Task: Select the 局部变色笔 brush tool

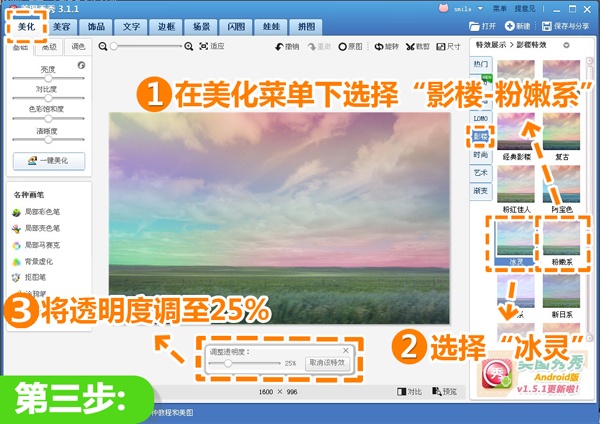Action: click(36, 228)
